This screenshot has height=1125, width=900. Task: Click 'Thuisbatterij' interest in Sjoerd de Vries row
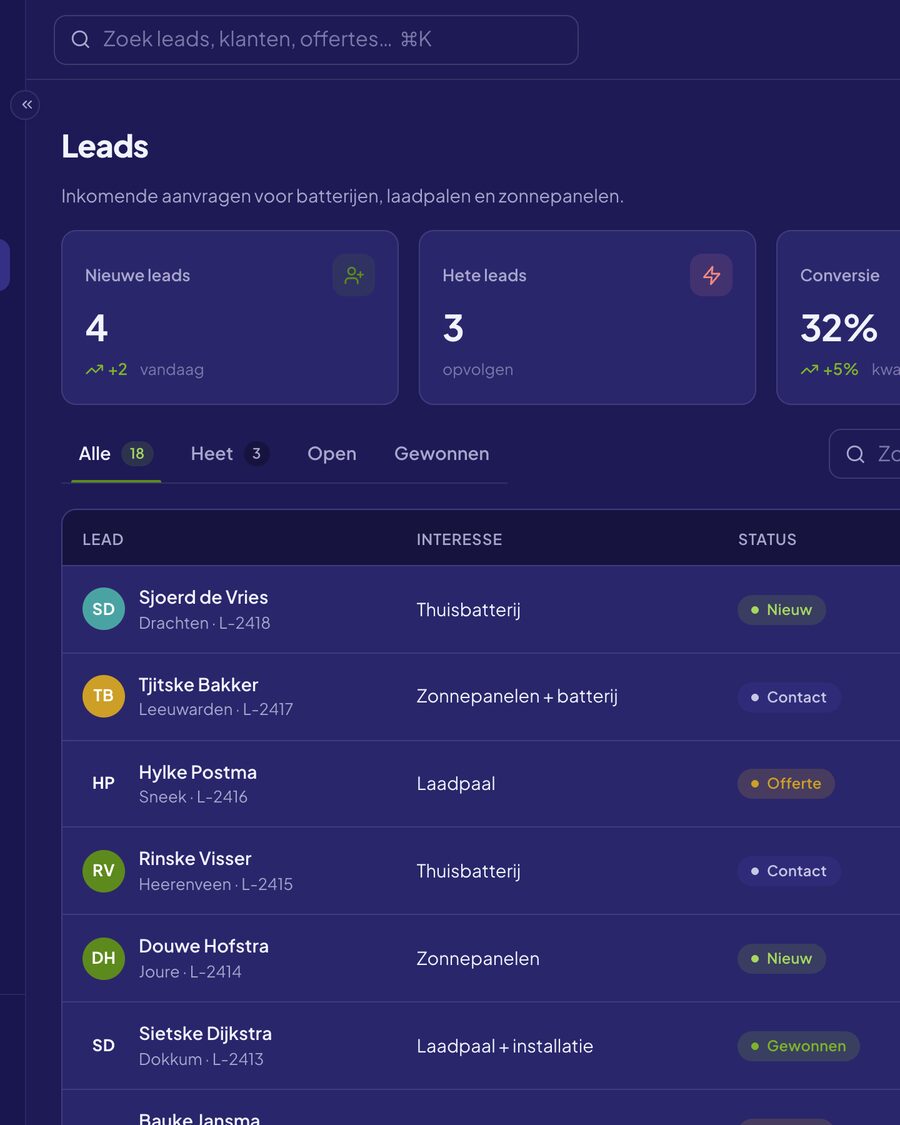click(469, 610)
